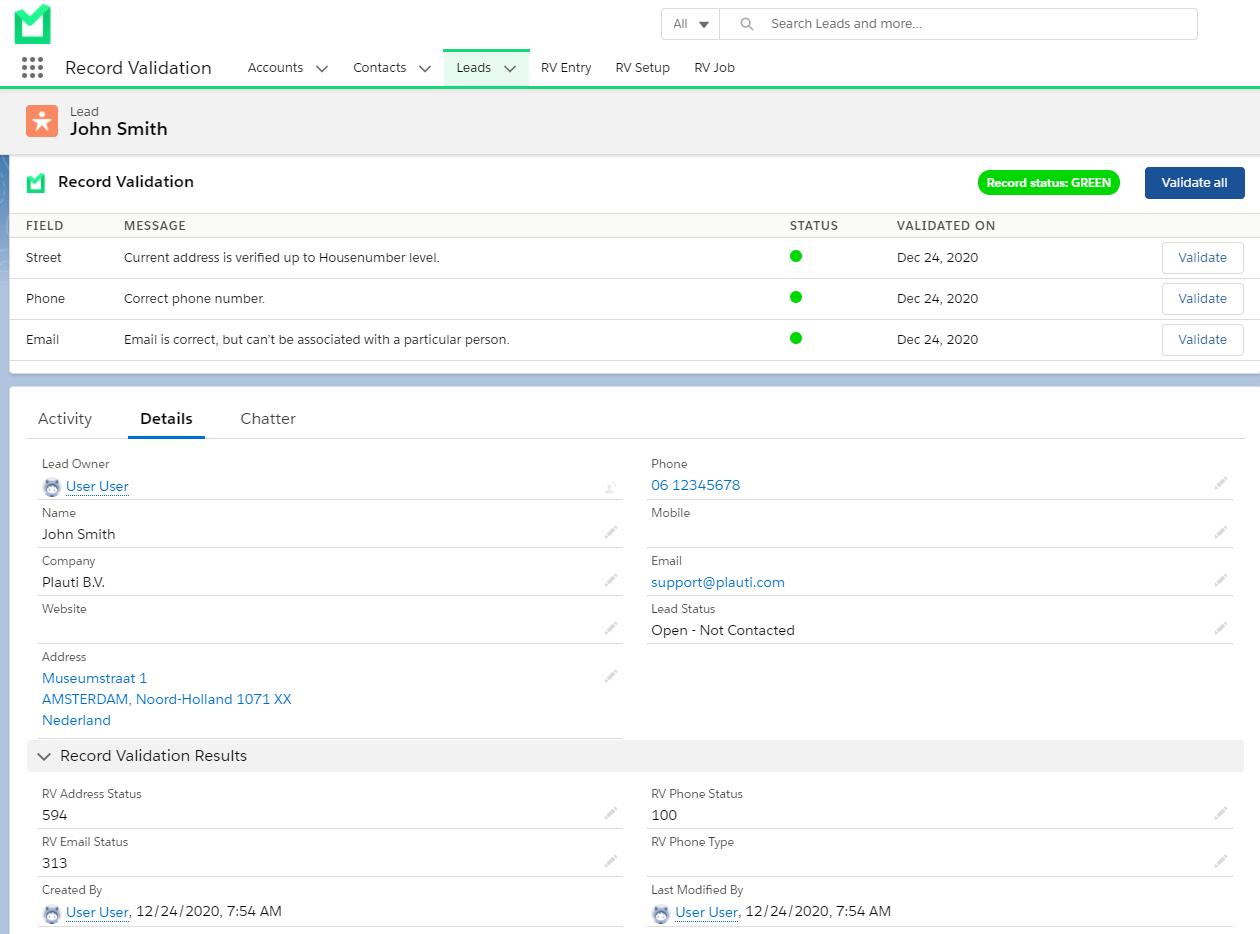1260x934 pixels.
Task: Click the RV Address Status value 594
Action: click(55, 815)
